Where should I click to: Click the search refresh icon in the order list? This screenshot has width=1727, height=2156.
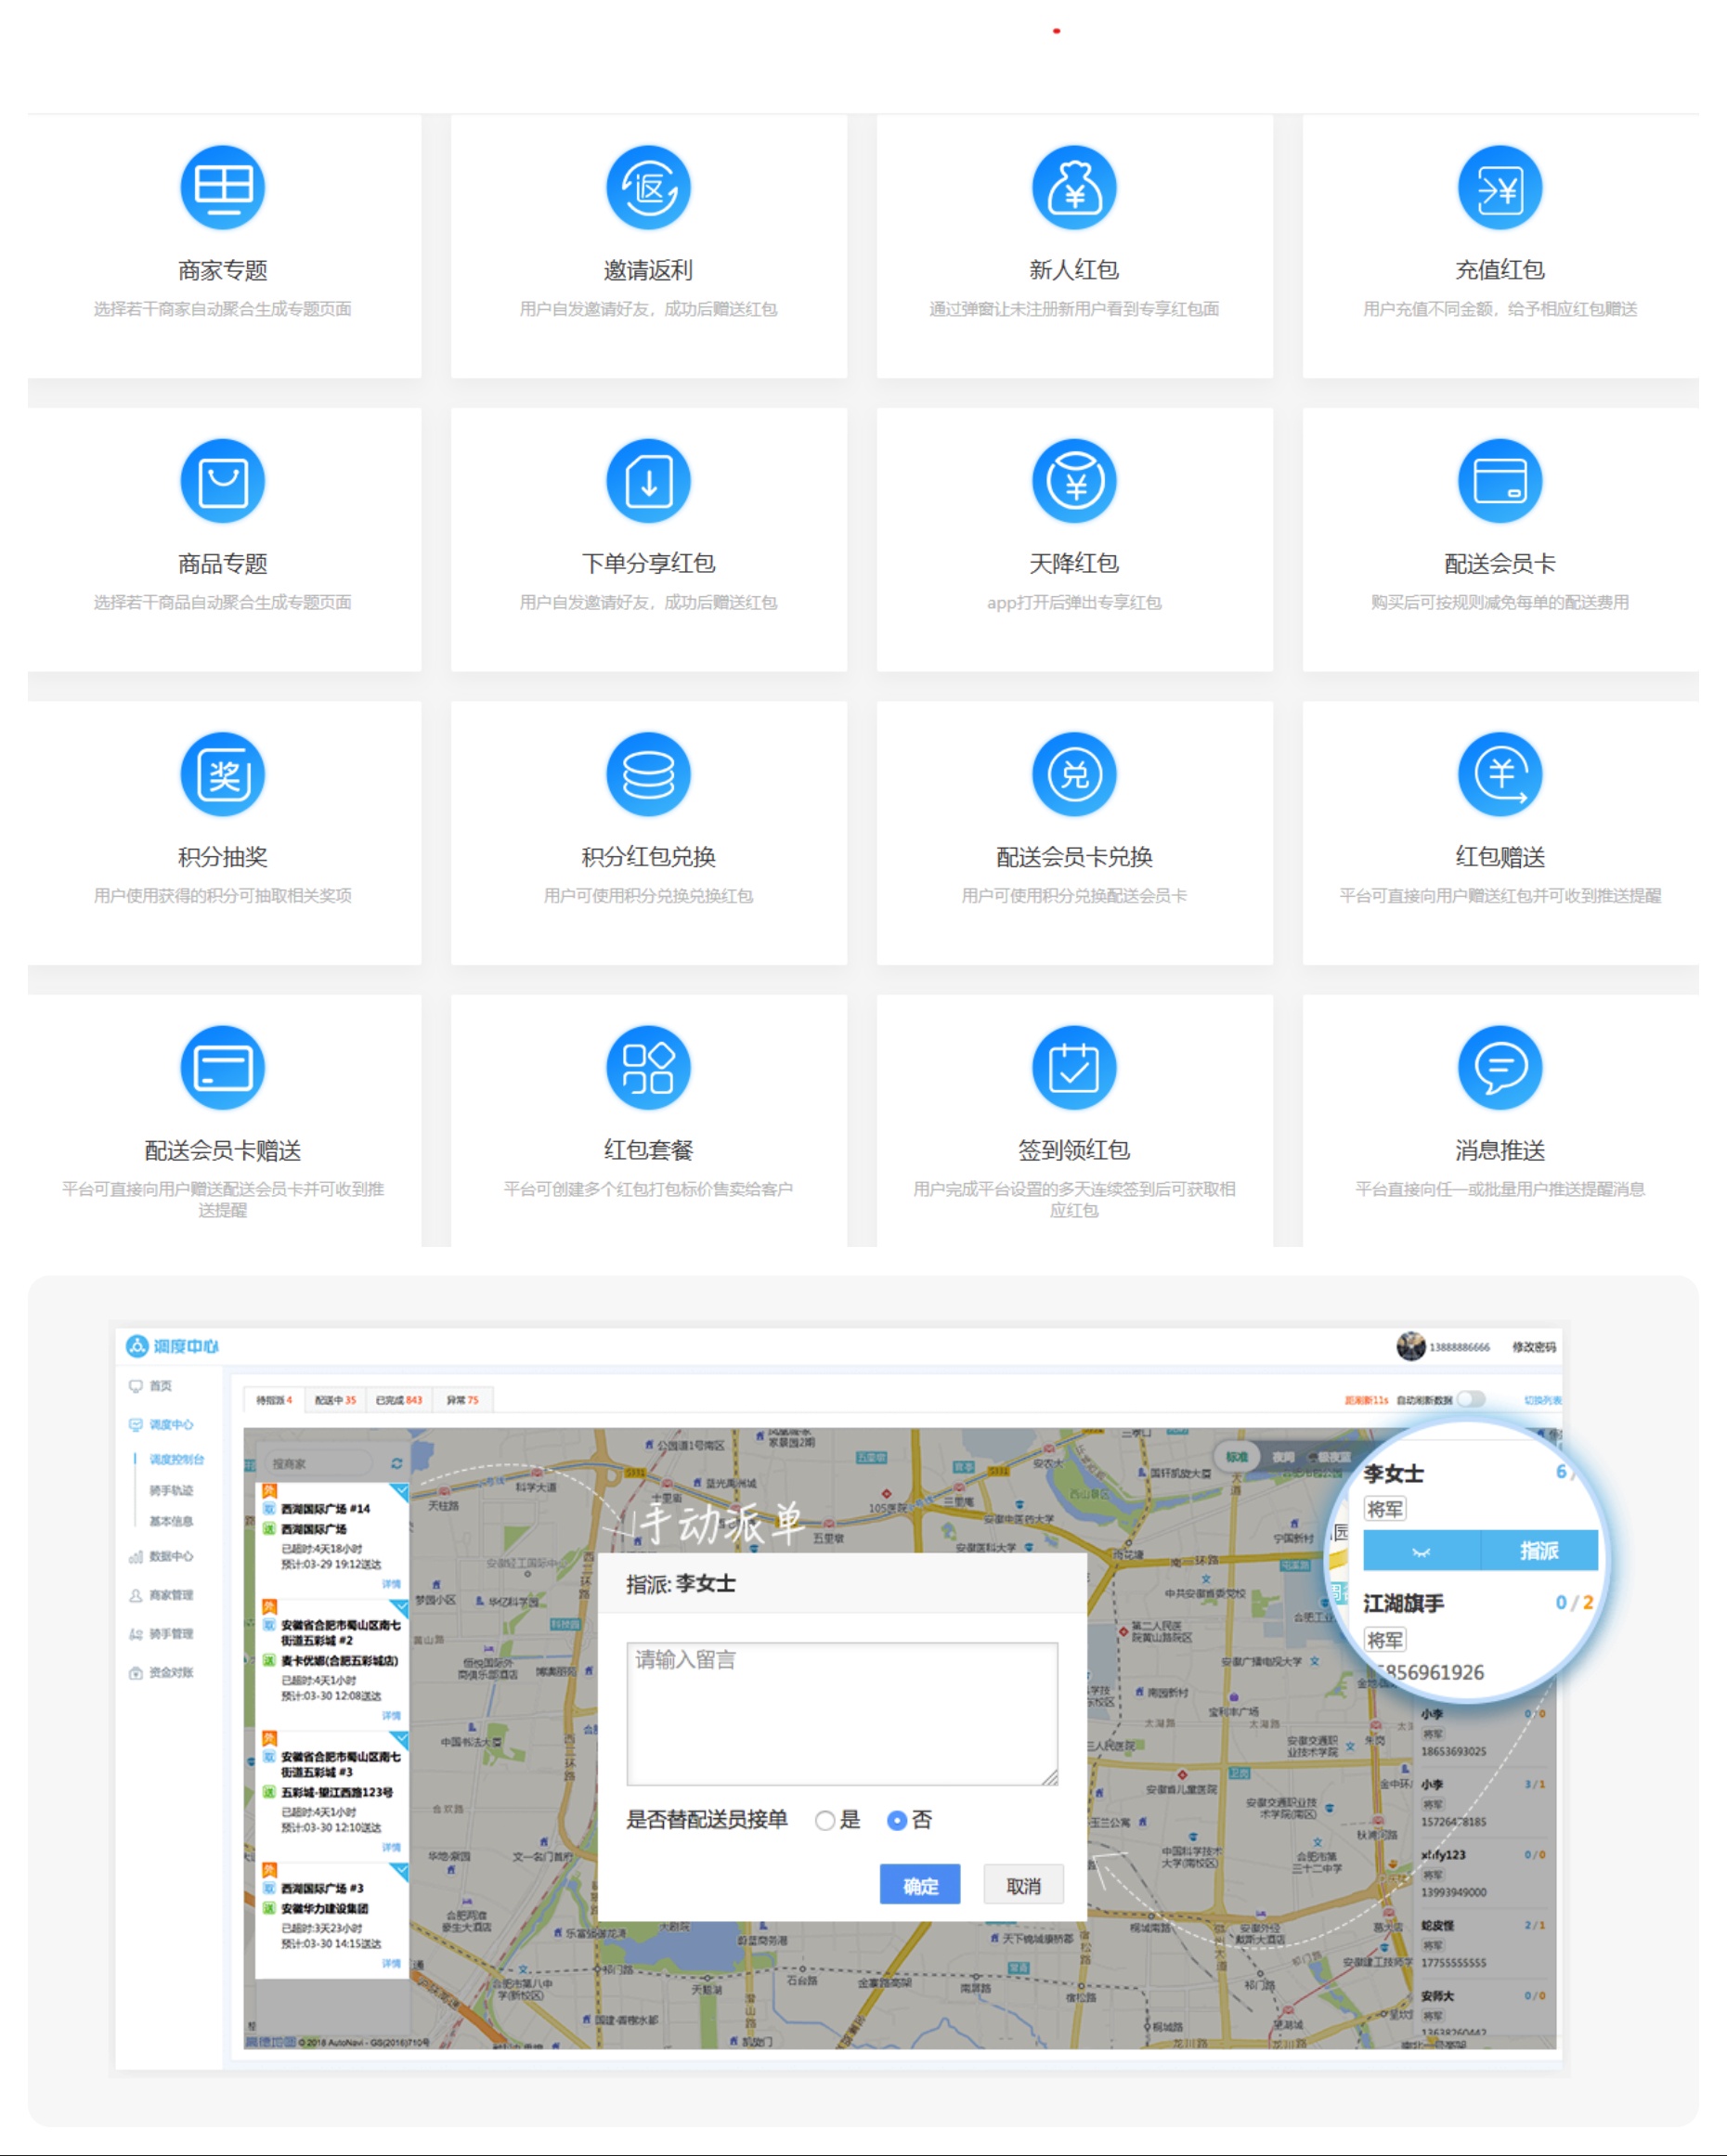click(396, 1463)
